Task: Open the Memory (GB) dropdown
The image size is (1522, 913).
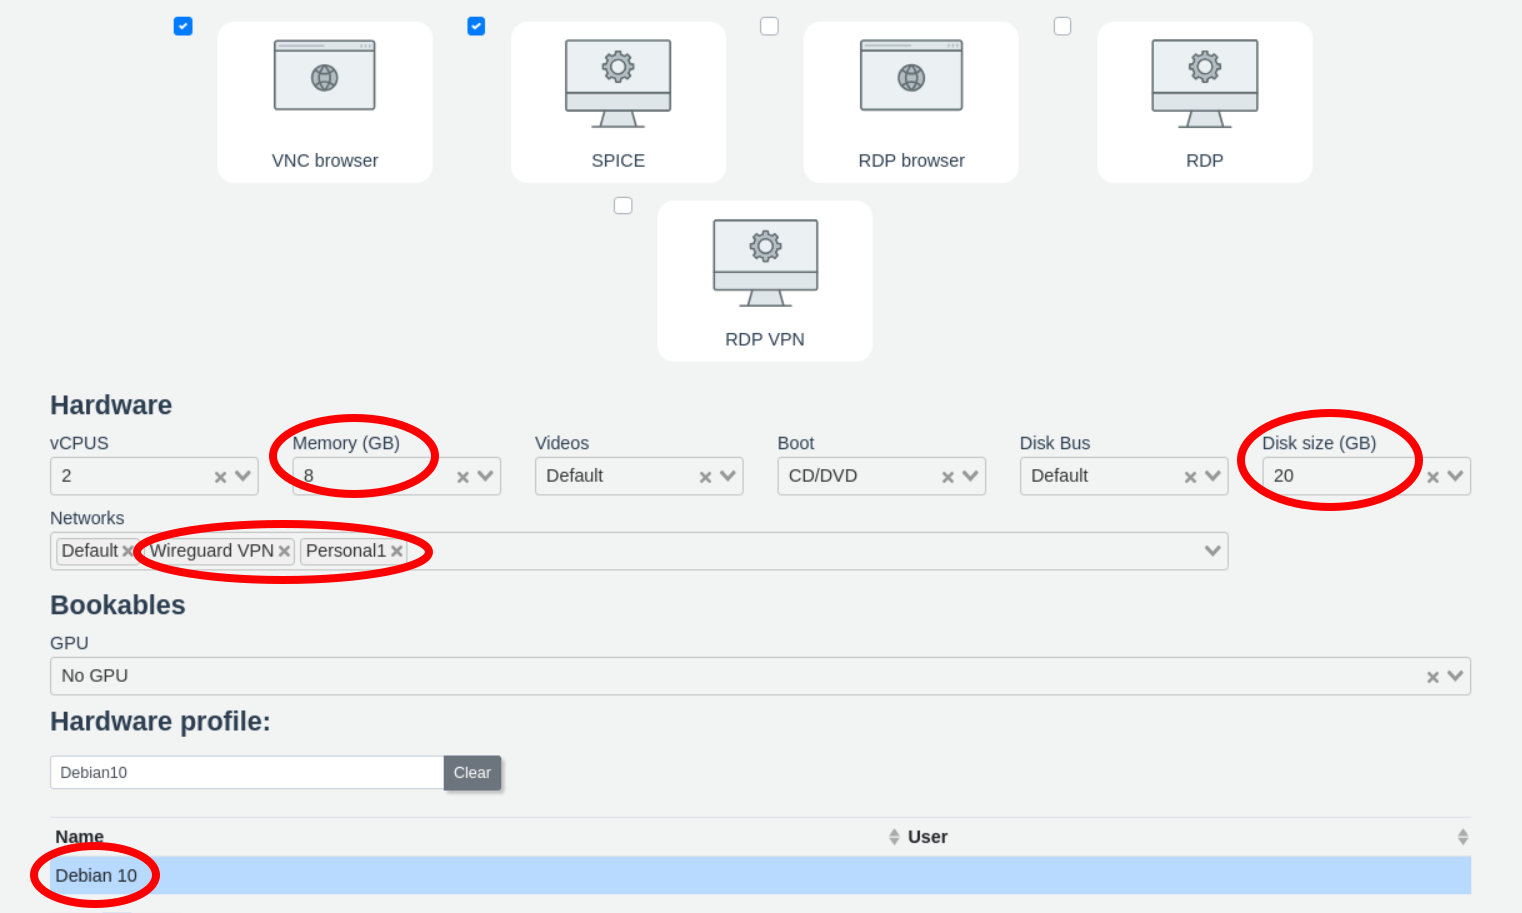Action: [x=486, y=476]
